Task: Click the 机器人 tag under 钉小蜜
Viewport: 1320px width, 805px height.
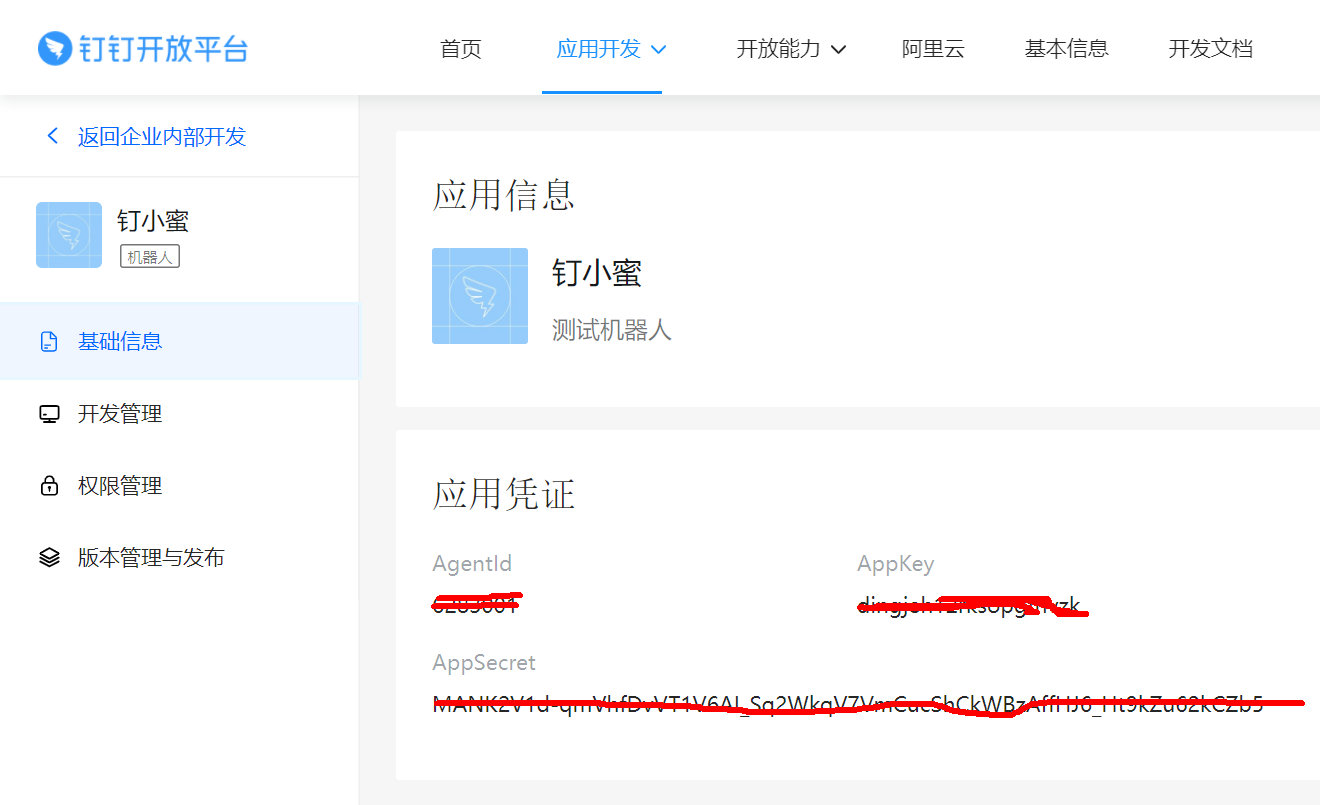Action: coord(150,257)
